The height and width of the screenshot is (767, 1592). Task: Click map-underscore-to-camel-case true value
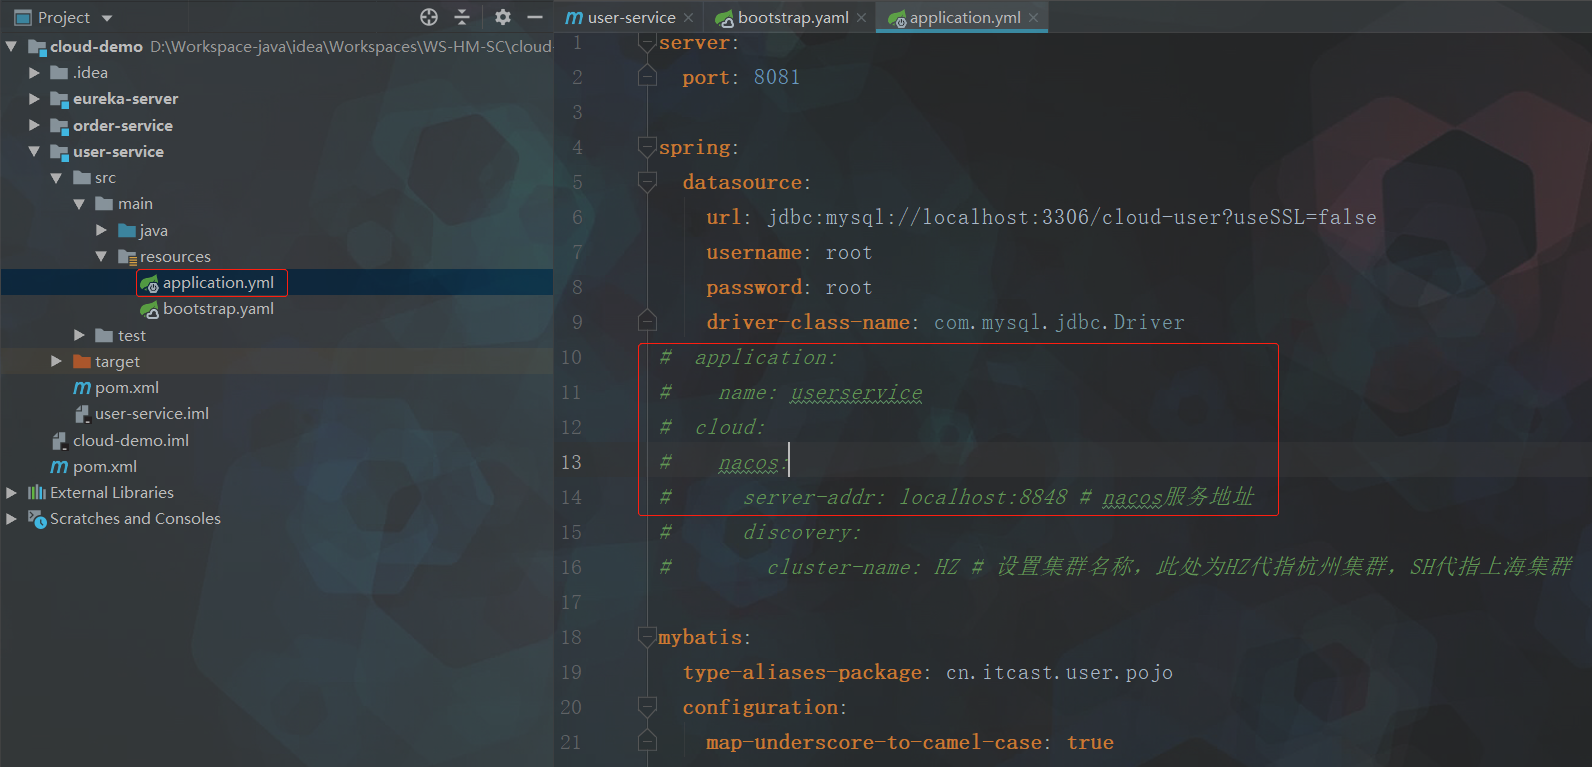1090,742
